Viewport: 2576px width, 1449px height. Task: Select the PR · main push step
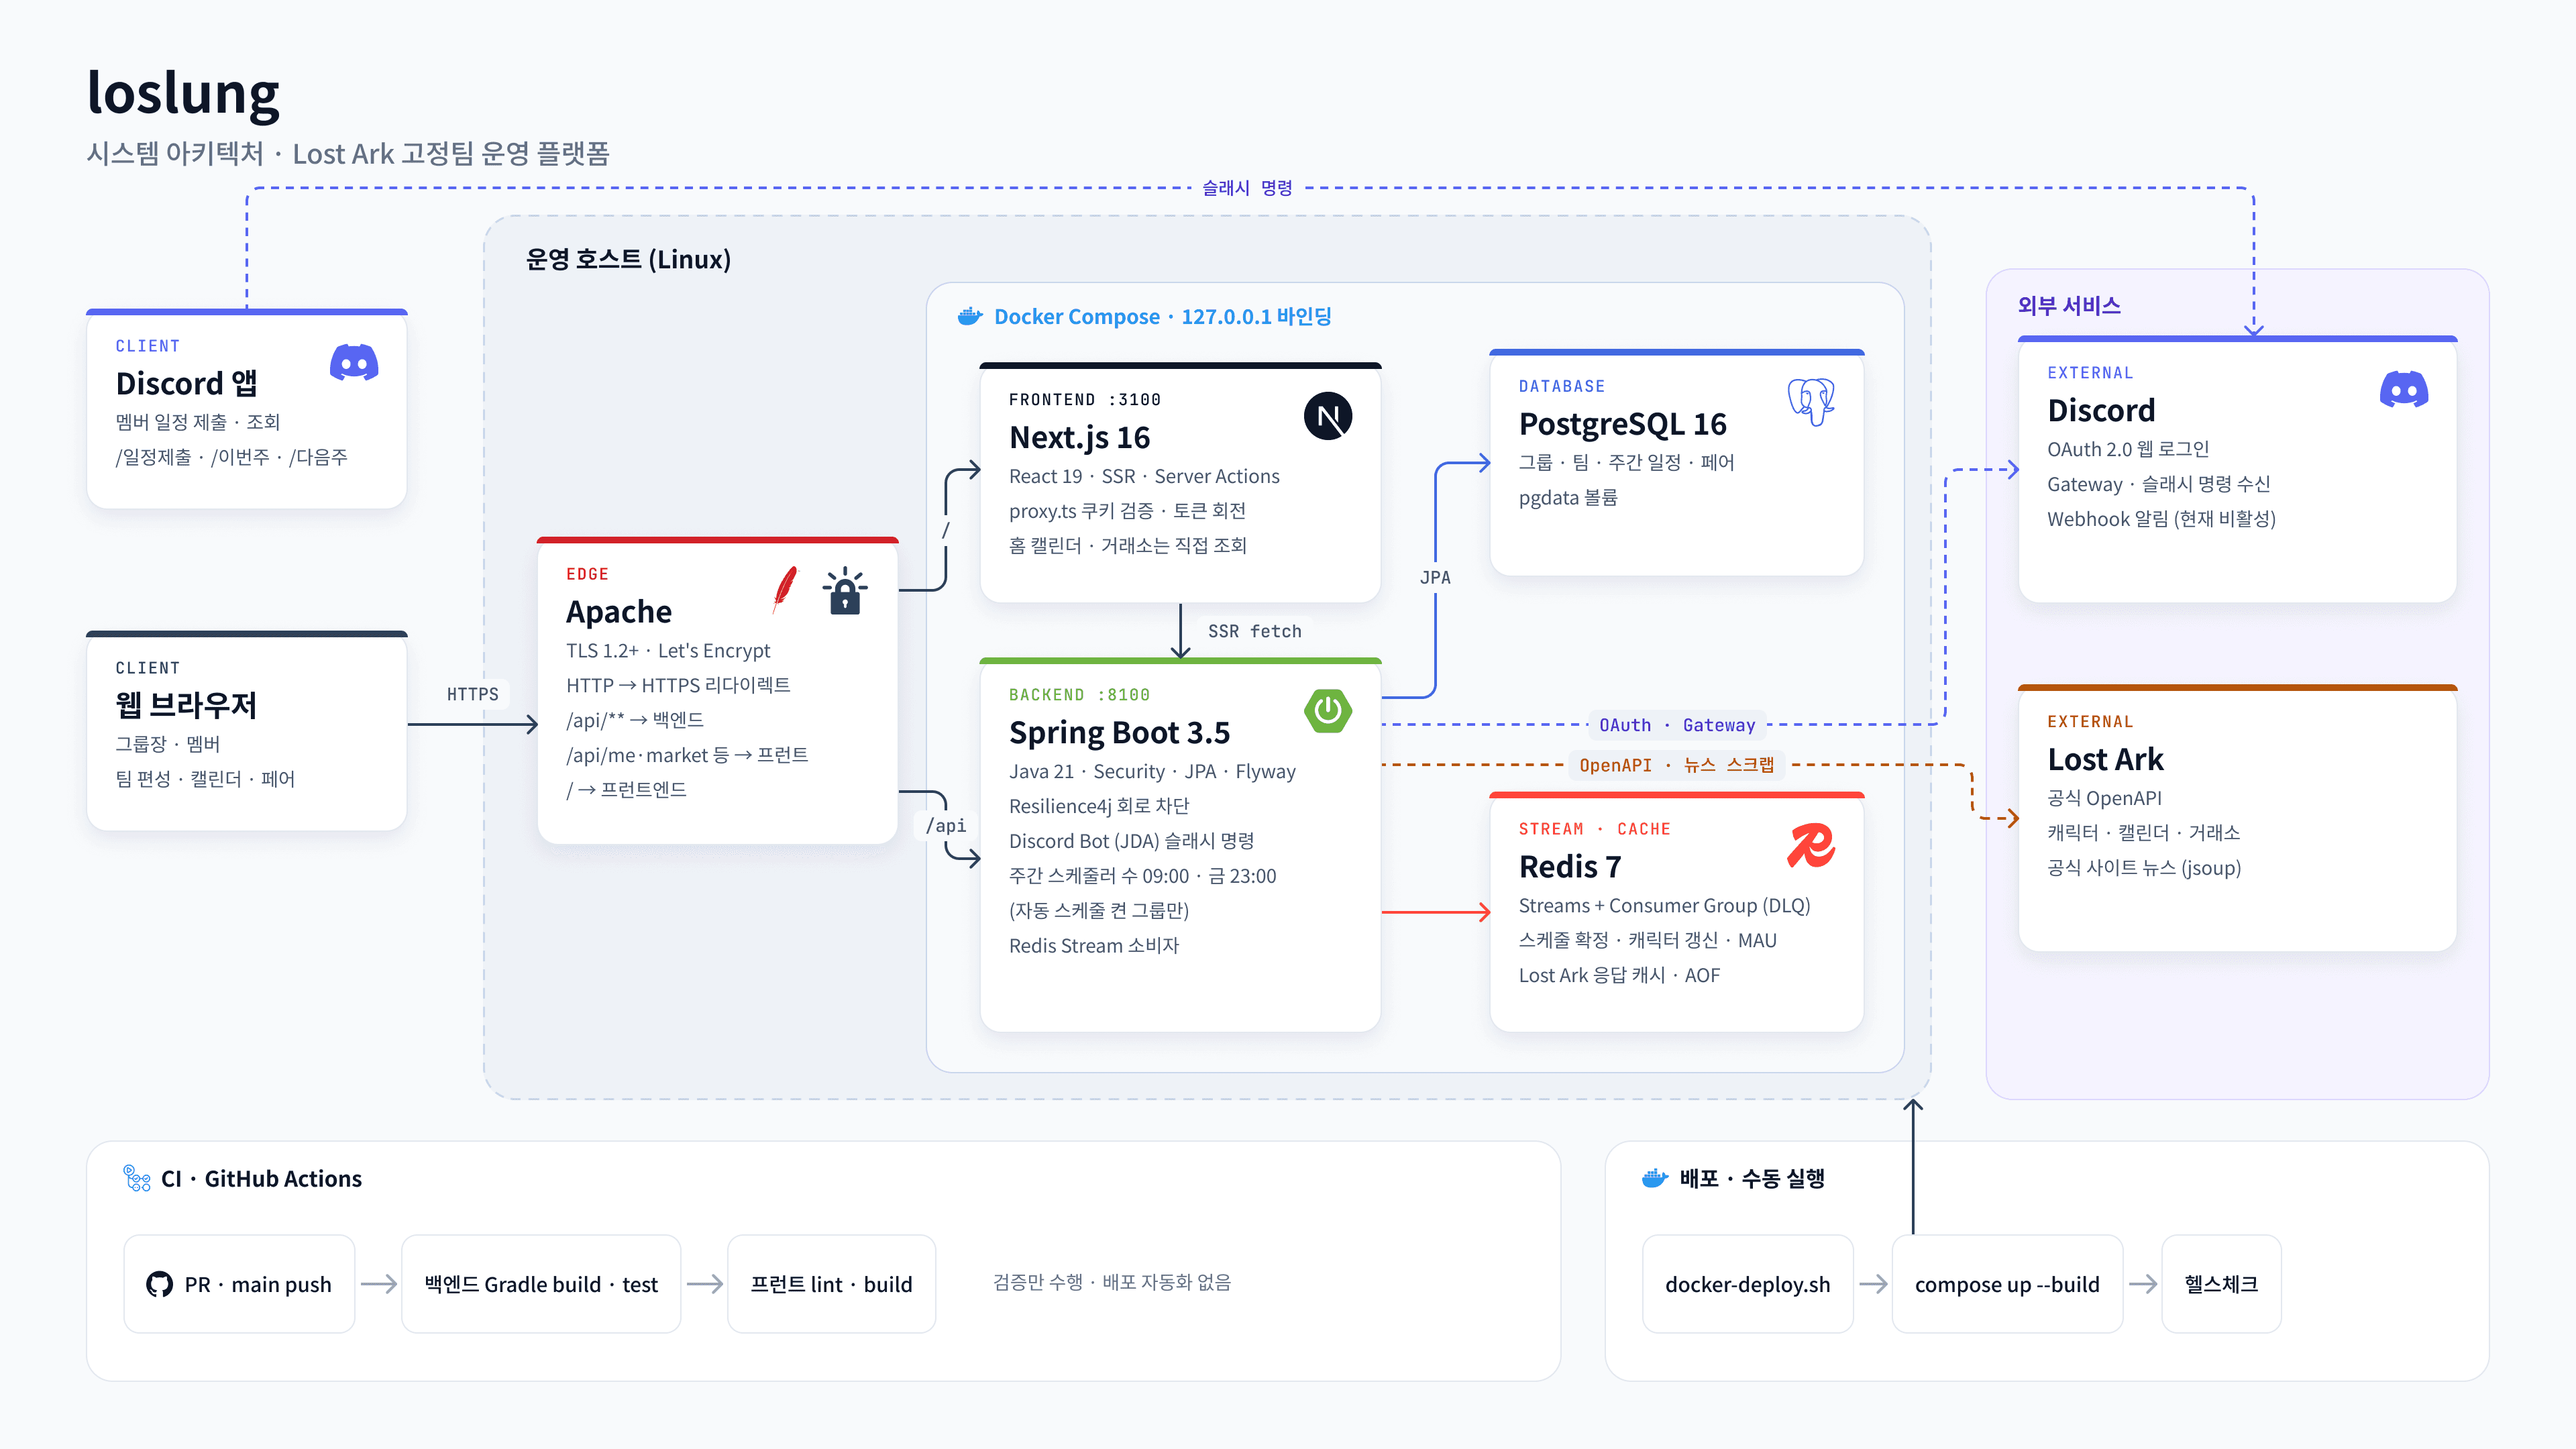pos(239,1284)
